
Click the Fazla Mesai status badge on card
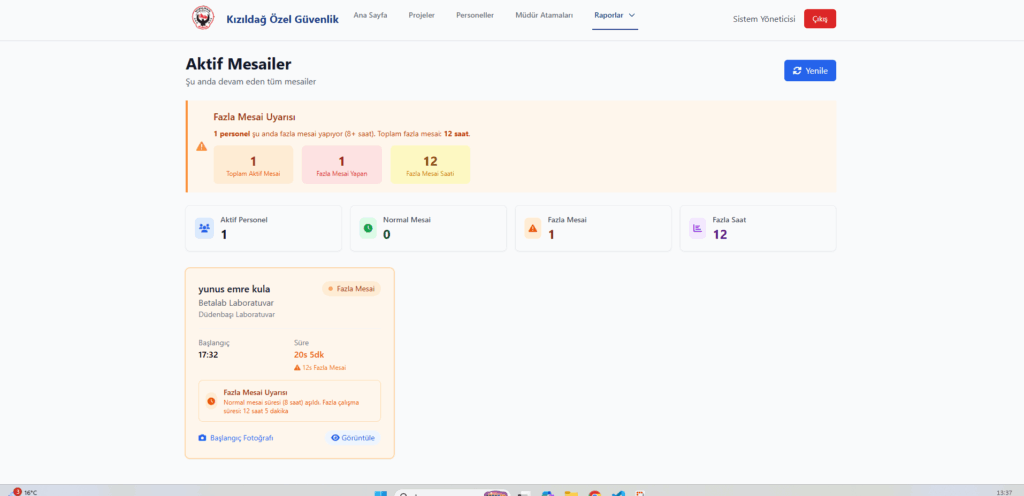coord(351,289)
